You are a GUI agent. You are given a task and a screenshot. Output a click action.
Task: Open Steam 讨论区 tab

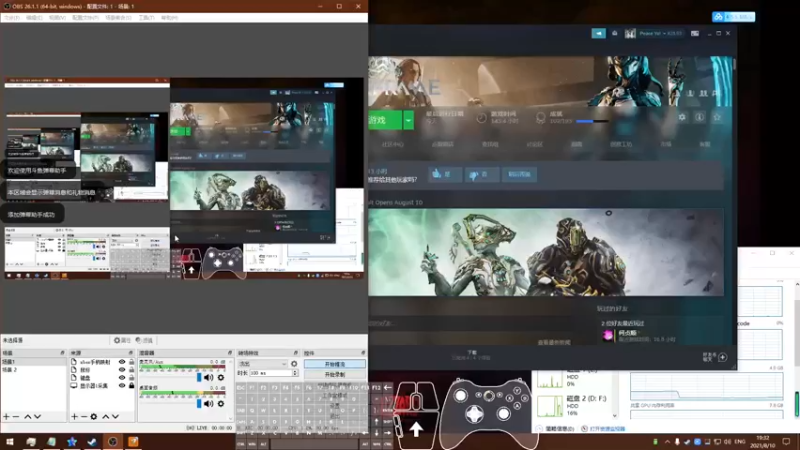pyautogui.click(x=534, y=144)
